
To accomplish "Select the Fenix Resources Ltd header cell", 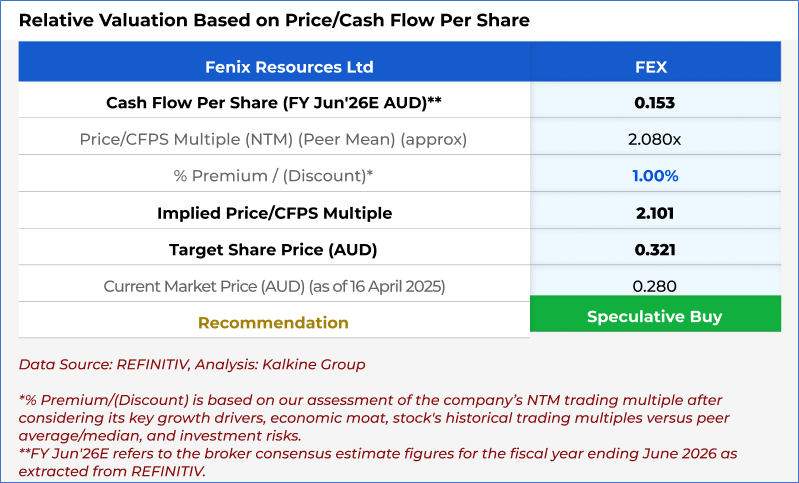I will (x=274, y=67).
